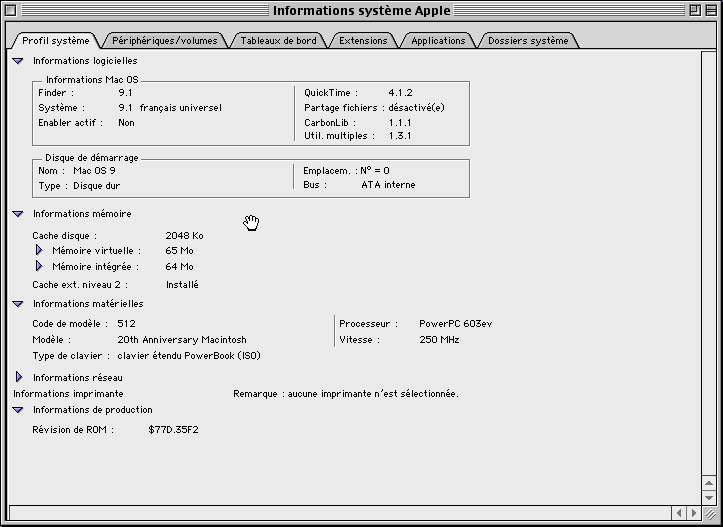
Task: Click the Mémoire virtuelle value 65 Mo
Action: 179,251
